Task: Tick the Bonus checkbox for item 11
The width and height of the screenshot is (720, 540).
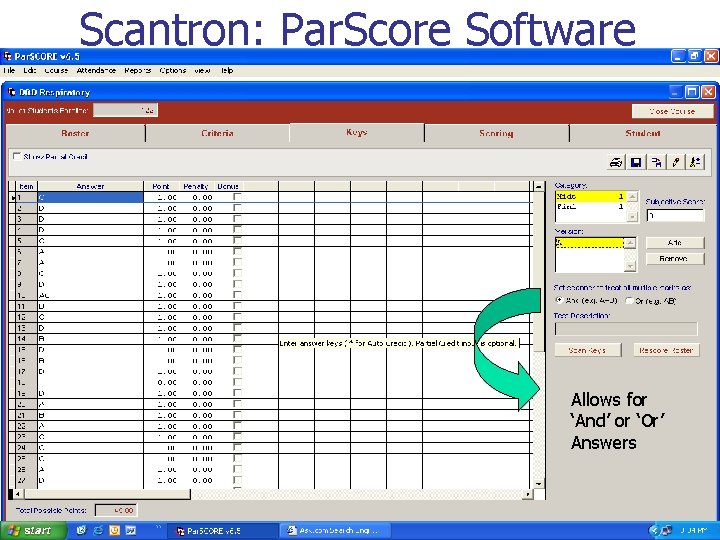Action: click(x=237, y=306)
